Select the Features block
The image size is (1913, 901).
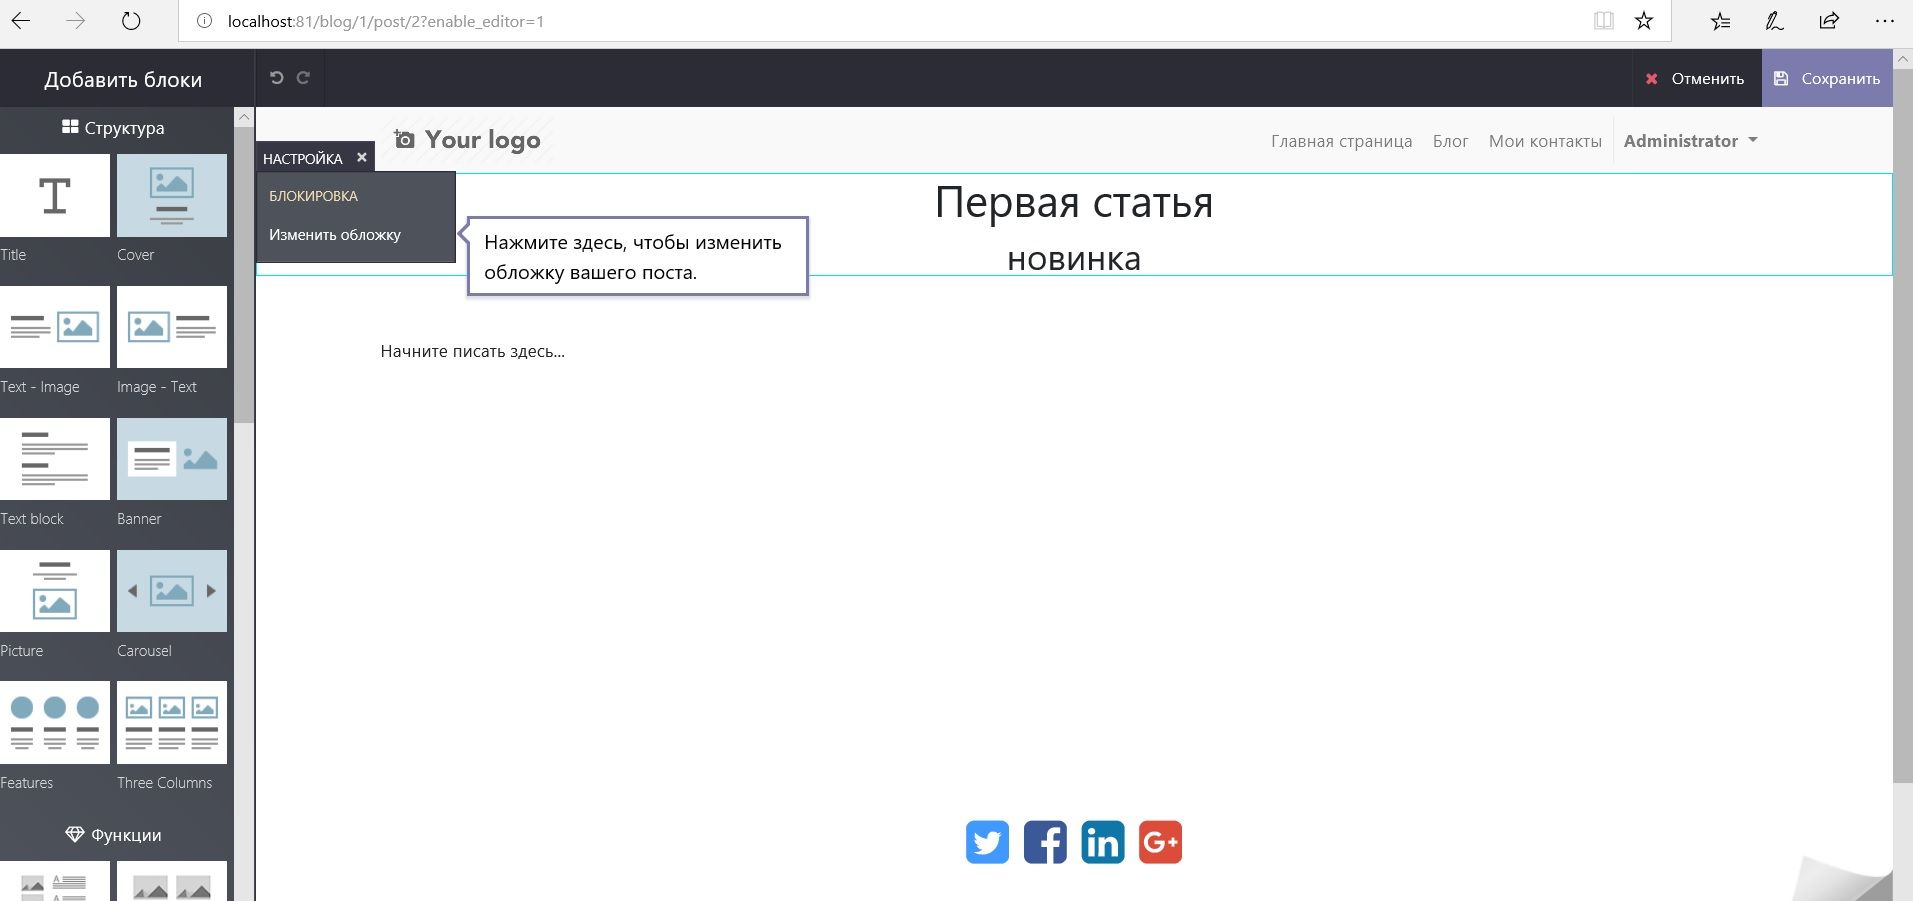(x=55, y=722)
